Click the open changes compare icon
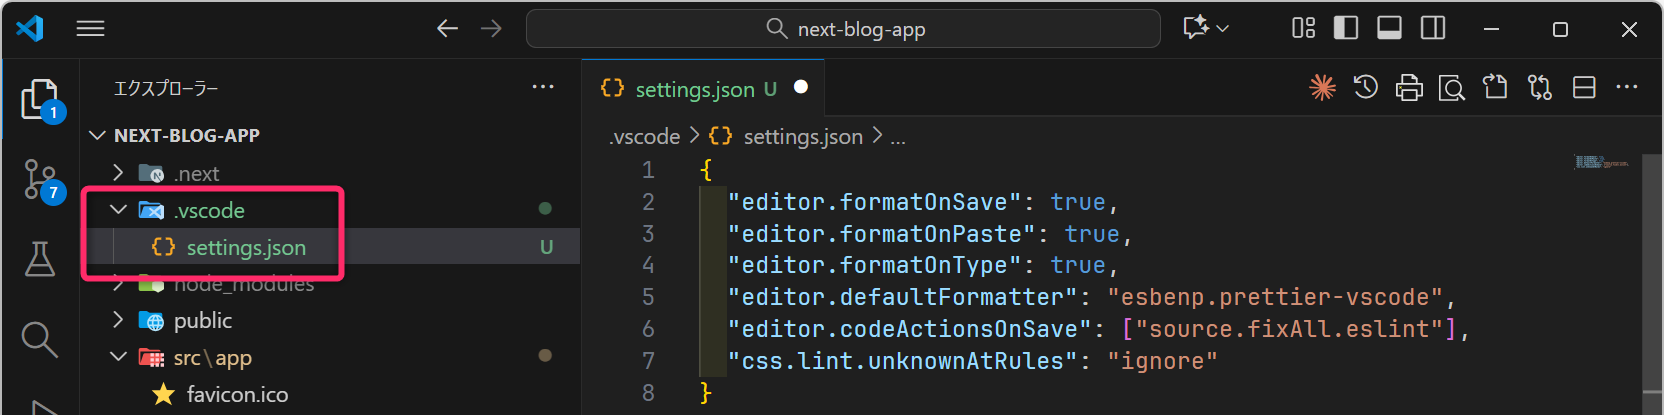Viewport: 1664px width, 415px height. [x=1540, y=88]
